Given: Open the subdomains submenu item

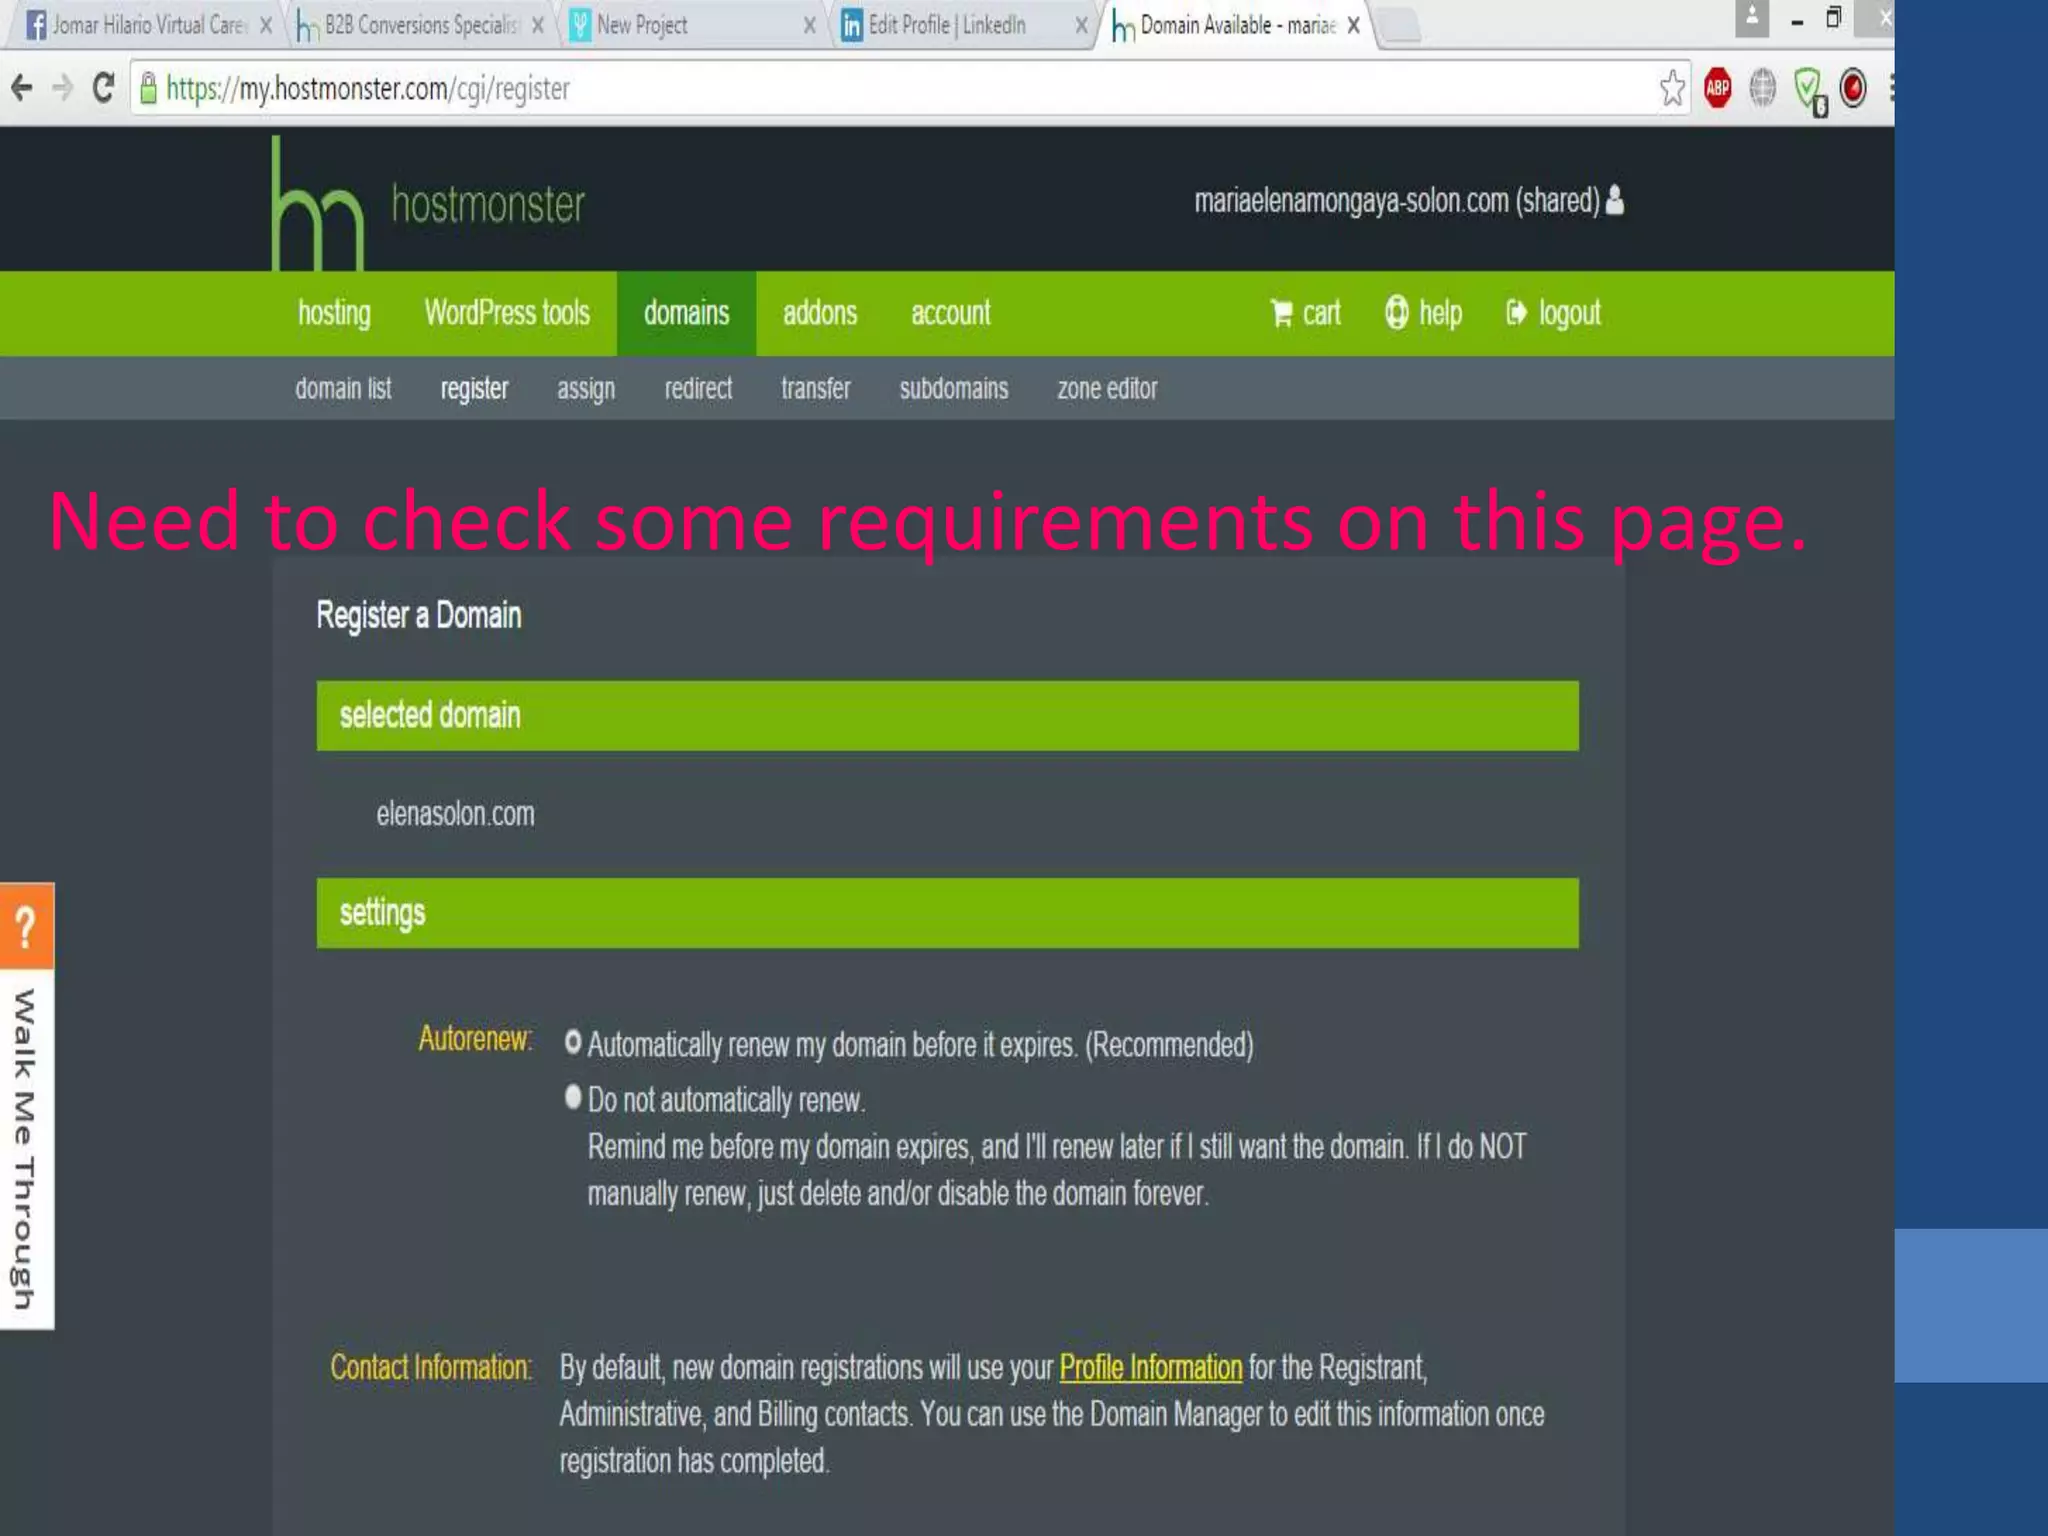Looking at the screenshot, I should tap(953, 388).
